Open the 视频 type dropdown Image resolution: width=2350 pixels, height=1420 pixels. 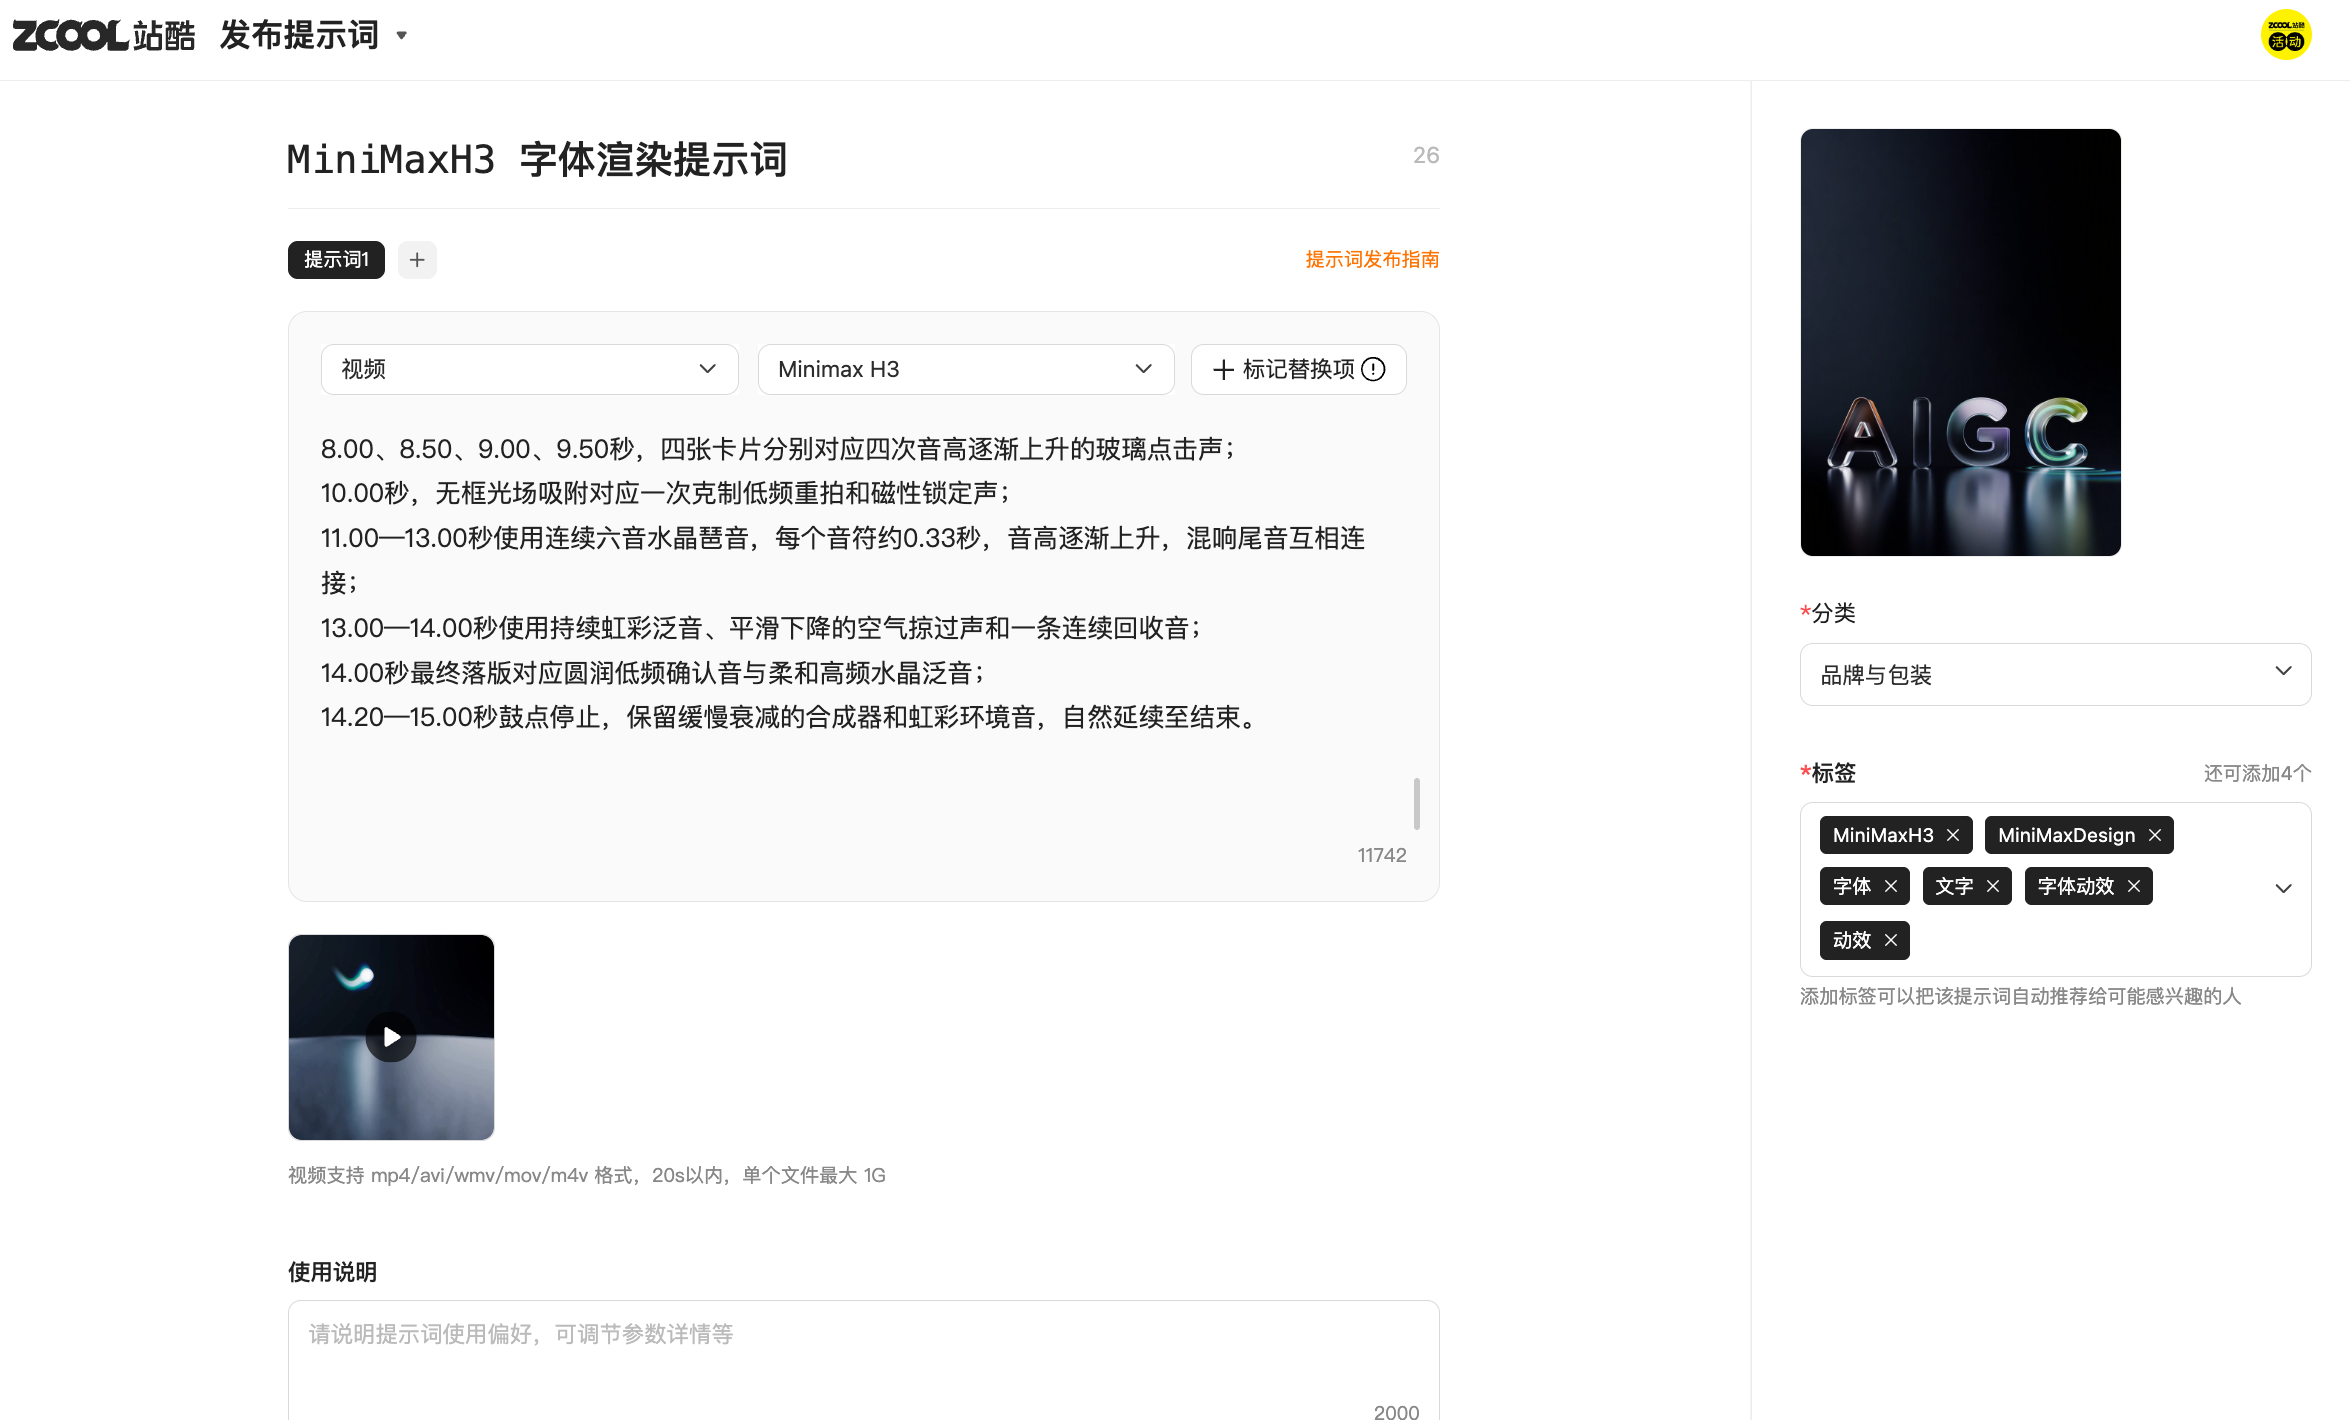tap(529, 369)
